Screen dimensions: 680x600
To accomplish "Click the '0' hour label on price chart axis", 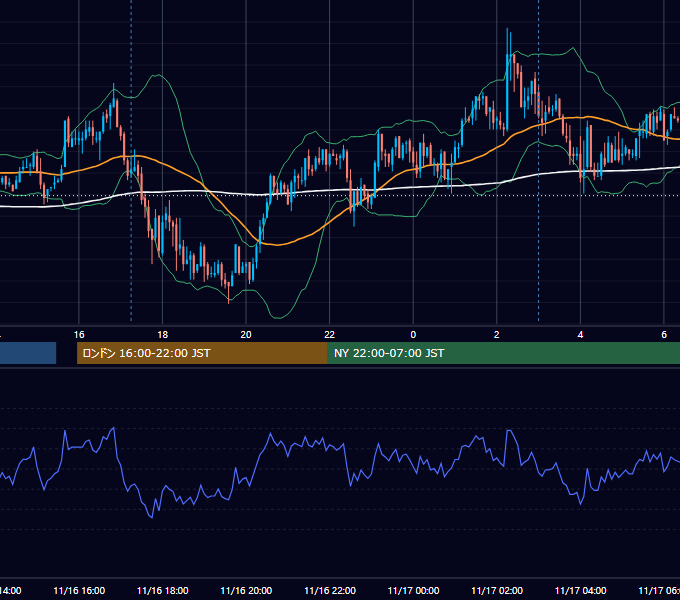I will [413, 335].
